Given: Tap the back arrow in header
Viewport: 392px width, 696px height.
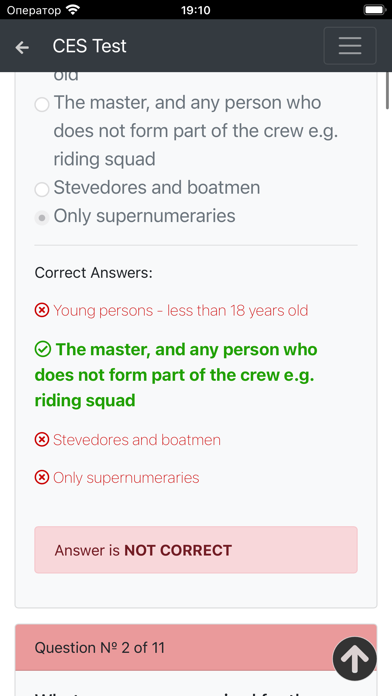Looking at the screenshot, I should click(22, 47).
